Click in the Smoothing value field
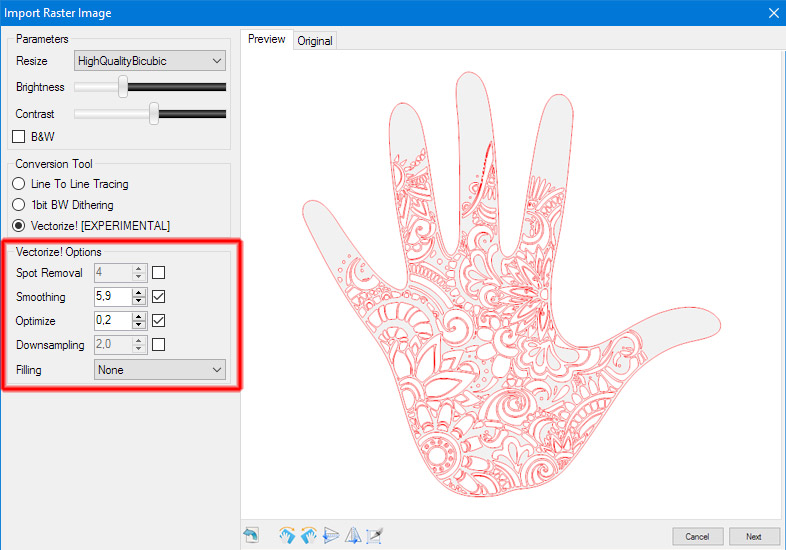786x550 pixels. pyautogui.click(x=113, y=296)
